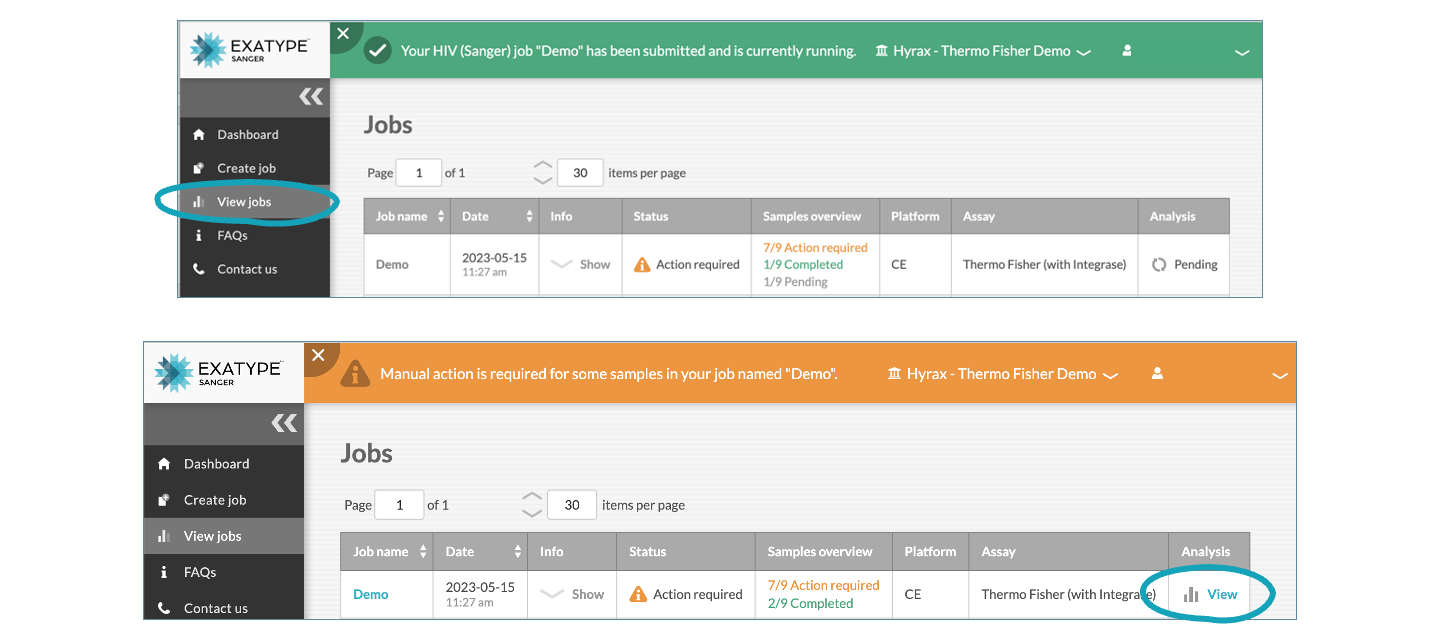Select View jobs in top screenshot sidebar
Image resolution: width=1440 pixels, height=640 pixels.
pos(255,202)
